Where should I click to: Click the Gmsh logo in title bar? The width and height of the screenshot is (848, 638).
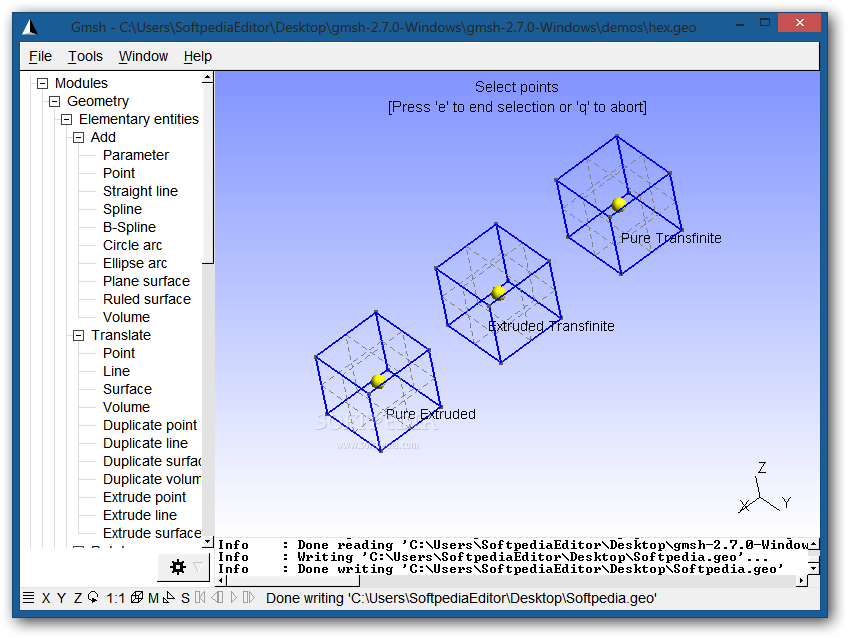tap(30, 26)
